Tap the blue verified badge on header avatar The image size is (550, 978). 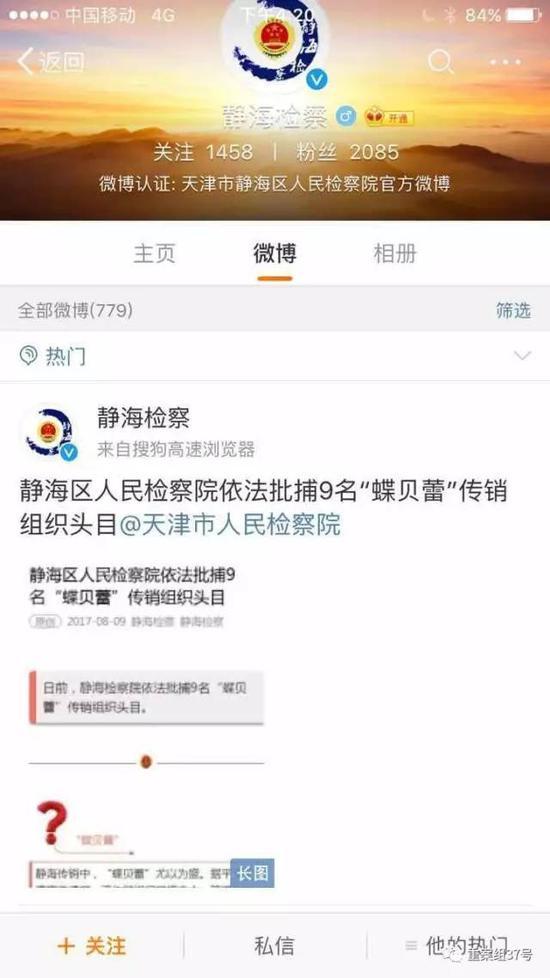pos(317,80)
